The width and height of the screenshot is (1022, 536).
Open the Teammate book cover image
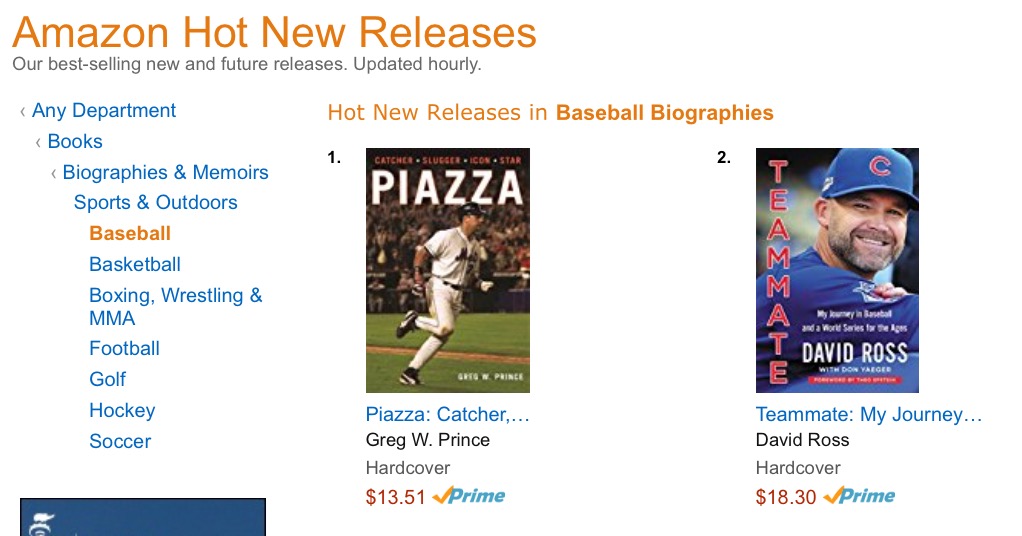point(837,270)
